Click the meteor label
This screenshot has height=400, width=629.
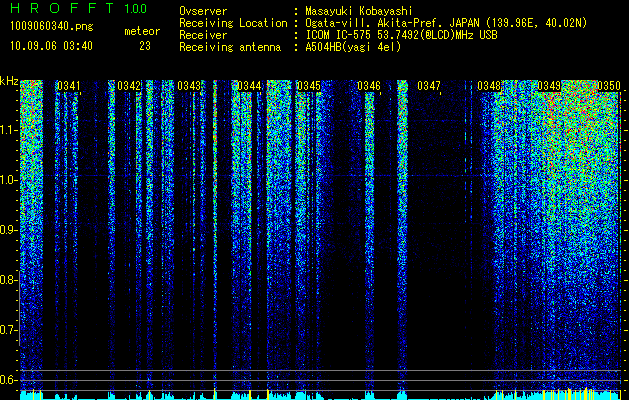click(142, 31)
